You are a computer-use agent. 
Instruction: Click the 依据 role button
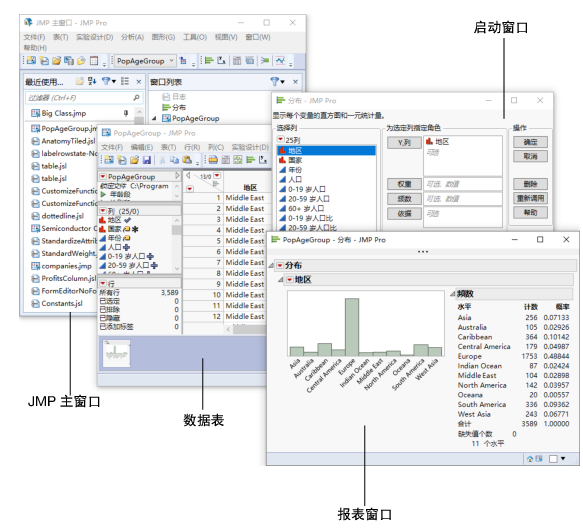(x=404, y=213)
